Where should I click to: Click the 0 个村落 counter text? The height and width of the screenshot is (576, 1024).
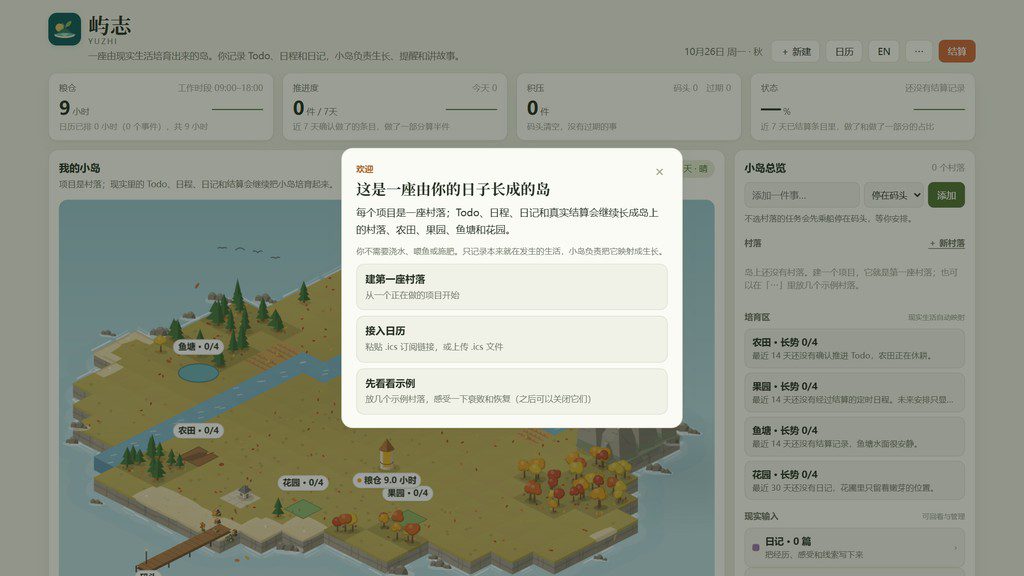tap(948, 168)
